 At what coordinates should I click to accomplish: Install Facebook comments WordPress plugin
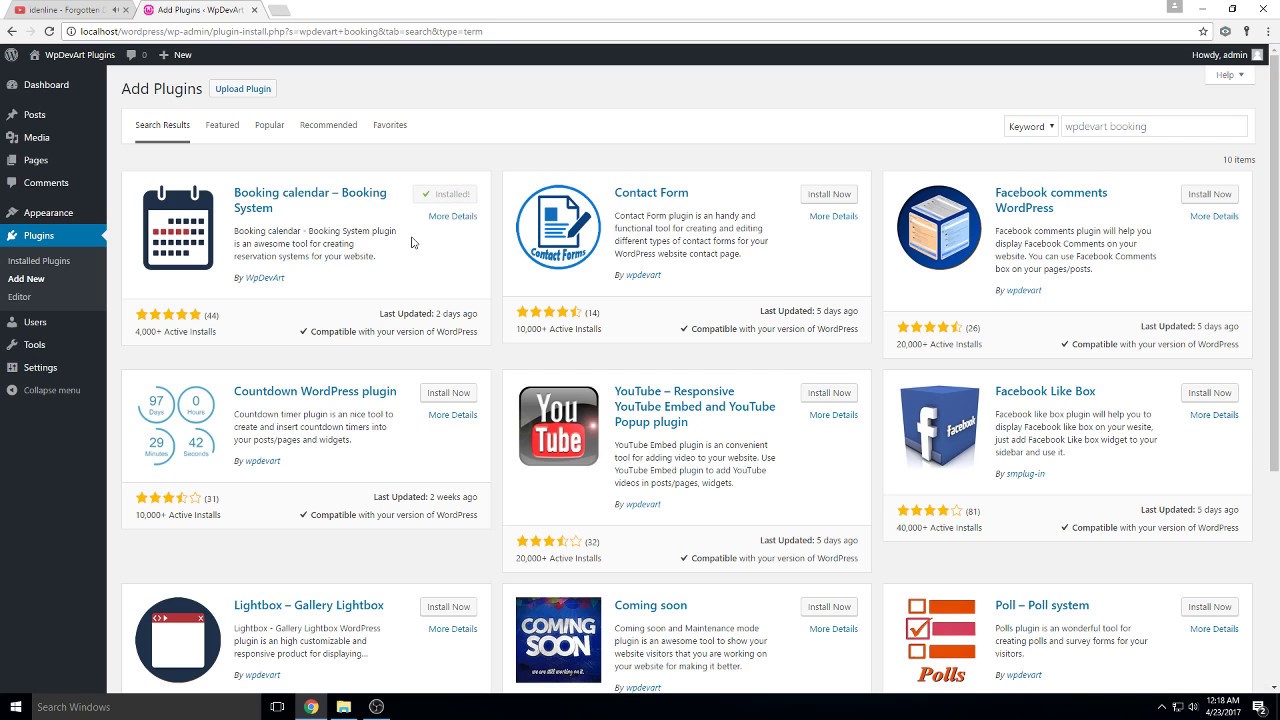click(1209, 194)
